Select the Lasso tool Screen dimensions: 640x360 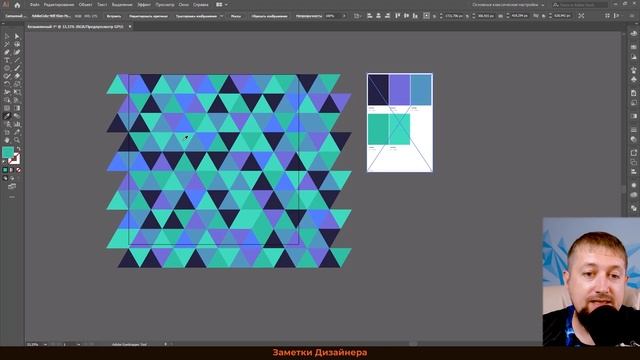(x=17, y=44)
